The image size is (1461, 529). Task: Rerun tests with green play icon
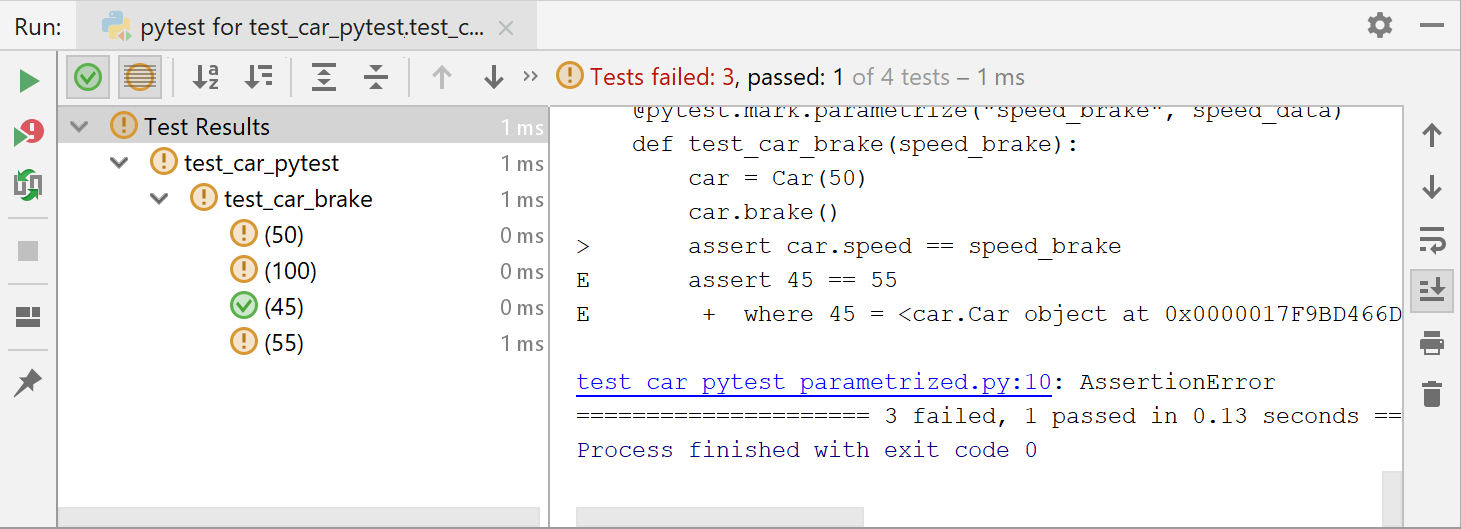coord(29,81)
